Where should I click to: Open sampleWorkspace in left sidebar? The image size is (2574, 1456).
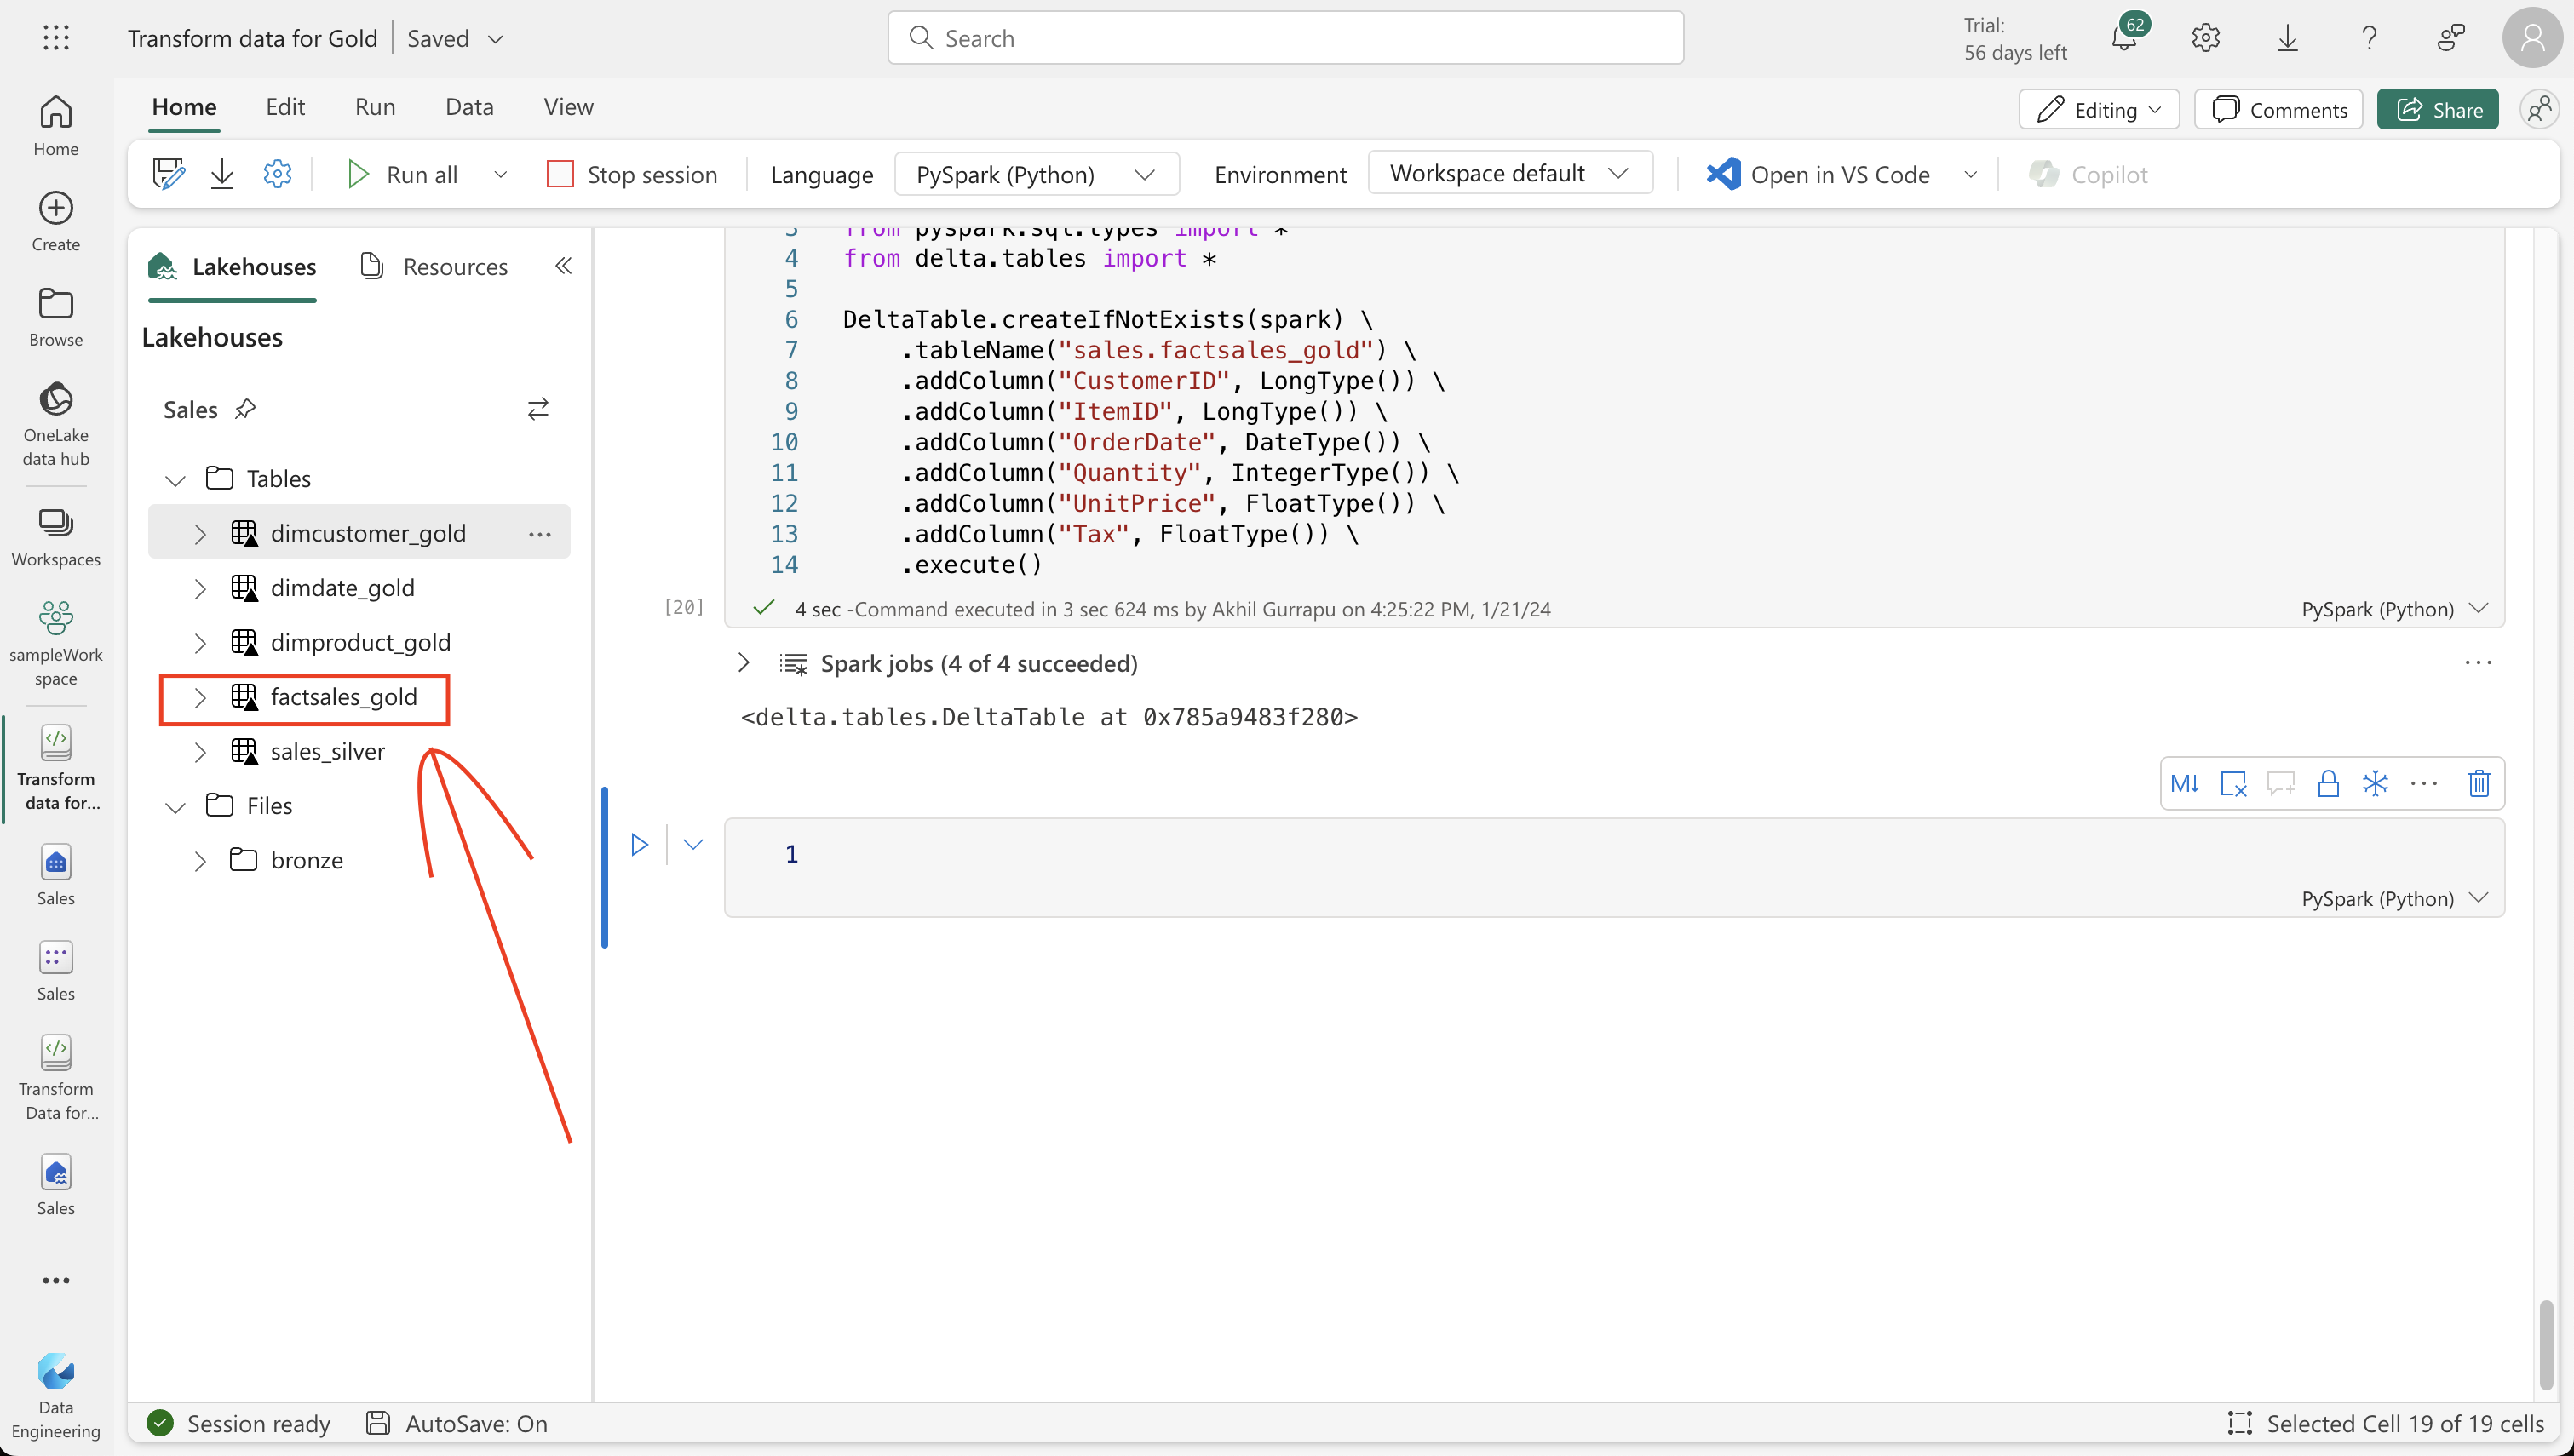[x=56, y=644]
